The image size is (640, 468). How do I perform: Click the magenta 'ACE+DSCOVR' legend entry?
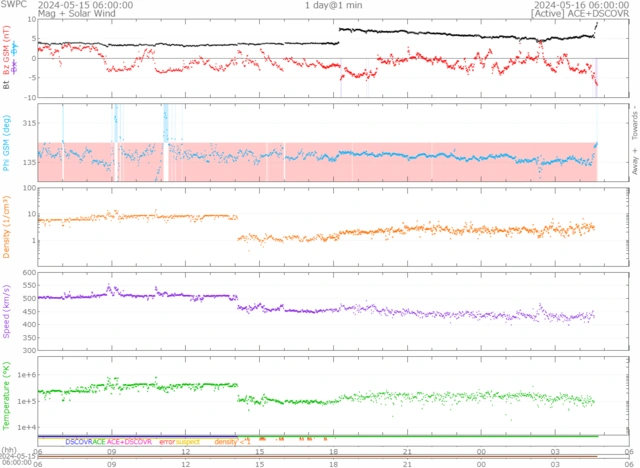coord(129,442)
